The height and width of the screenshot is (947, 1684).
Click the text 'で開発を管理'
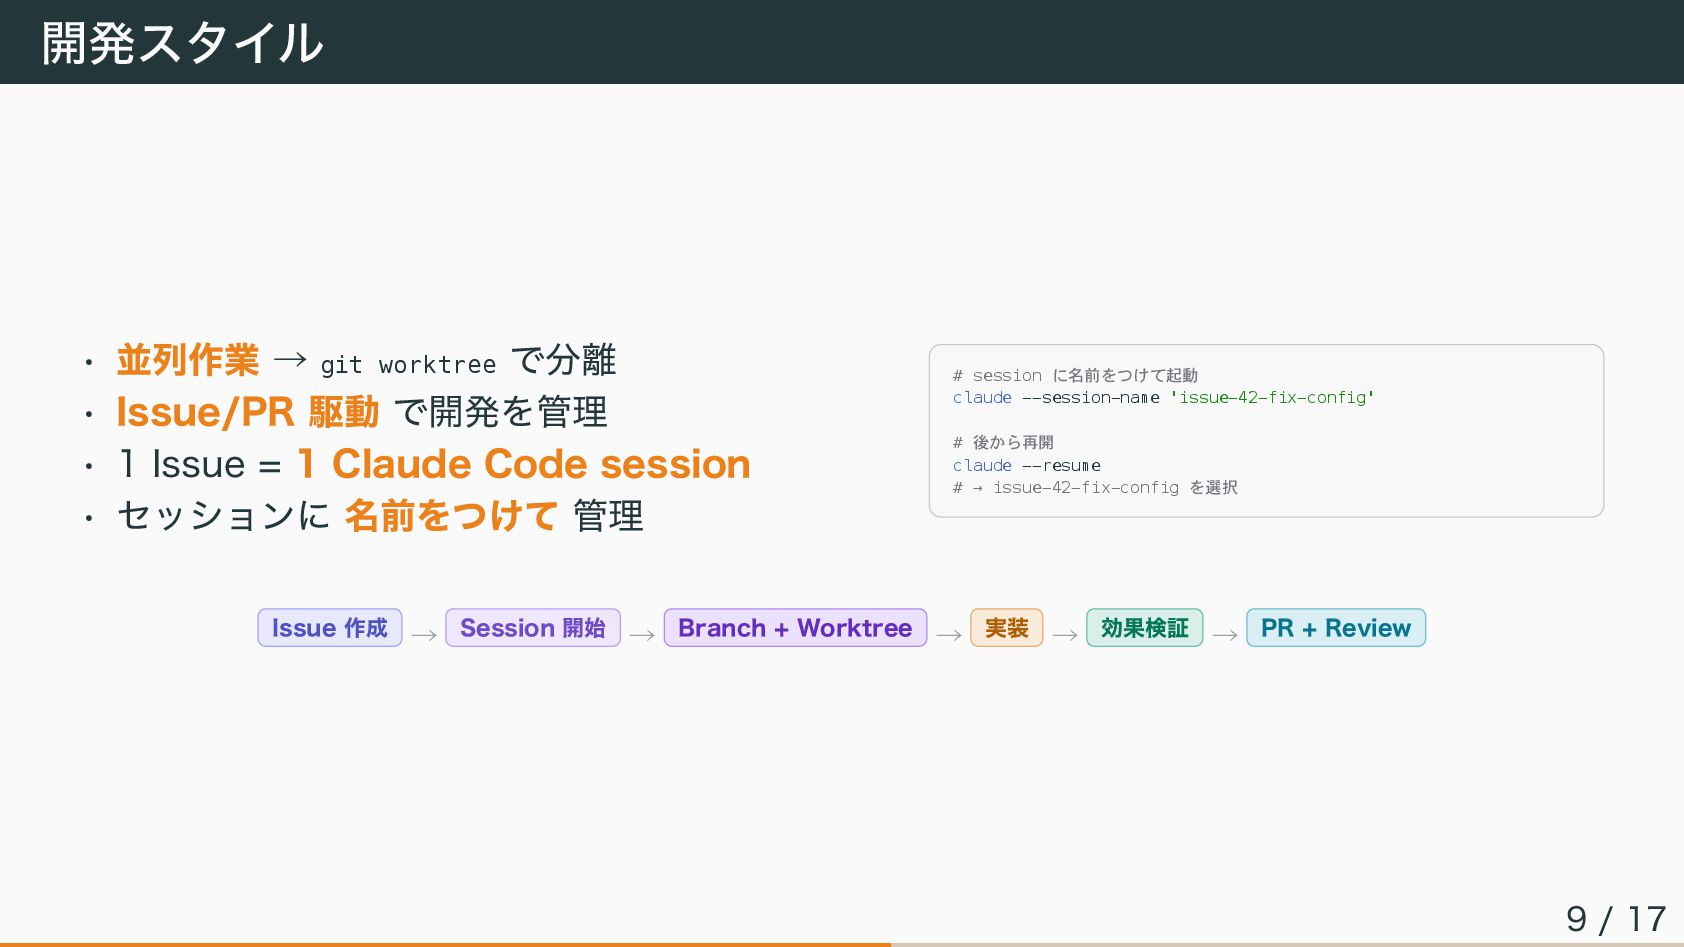tap(501, 412)
